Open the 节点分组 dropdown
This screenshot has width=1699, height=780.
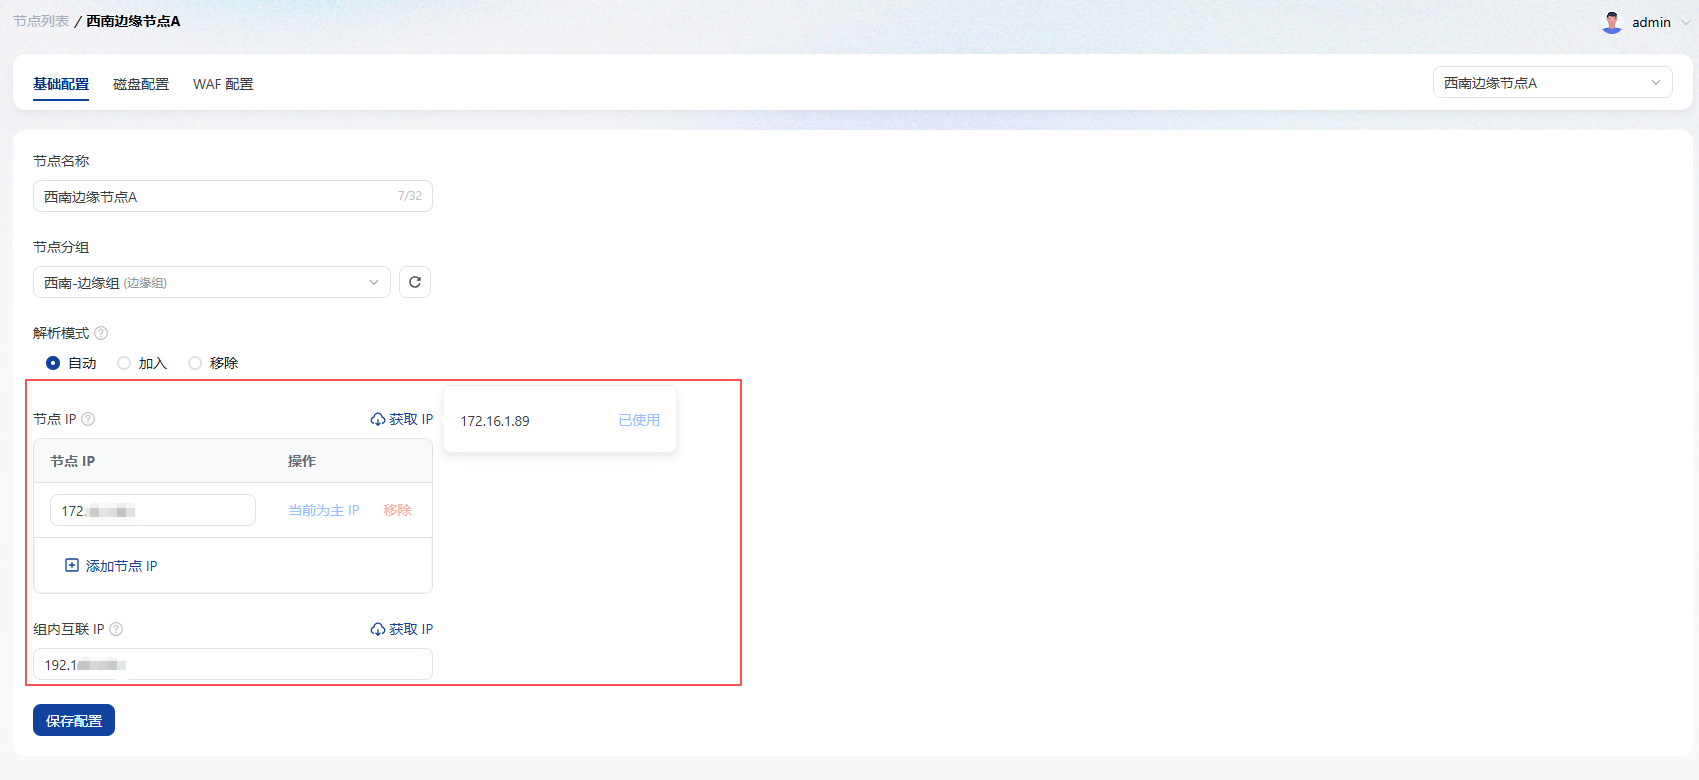pyautogui.click(x=211, y=282)
